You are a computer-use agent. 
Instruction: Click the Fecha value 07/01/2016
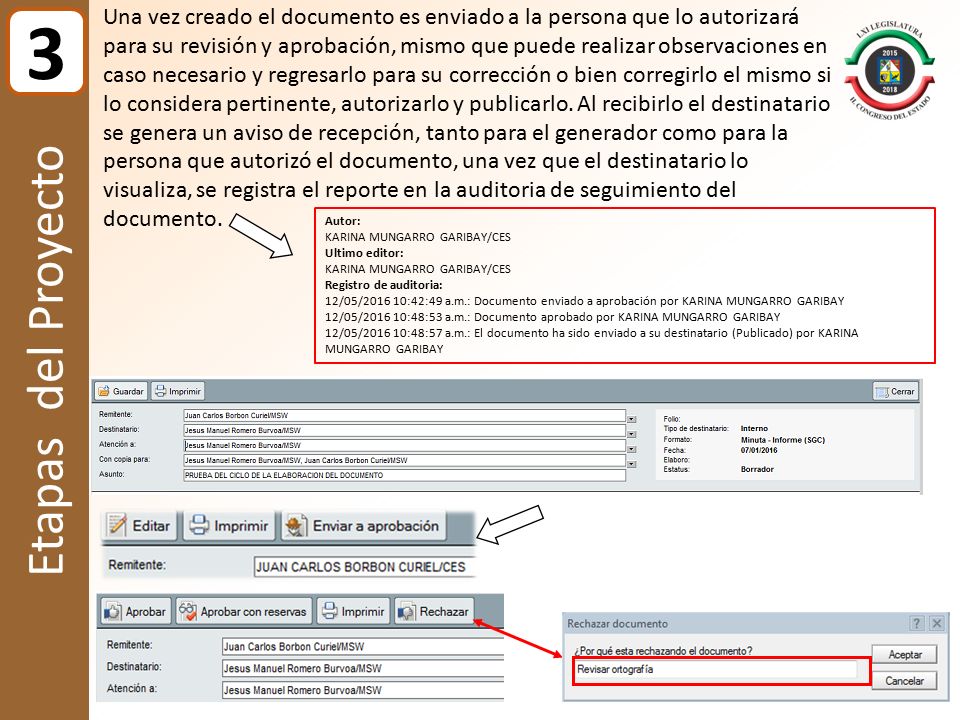pos(759,450)
